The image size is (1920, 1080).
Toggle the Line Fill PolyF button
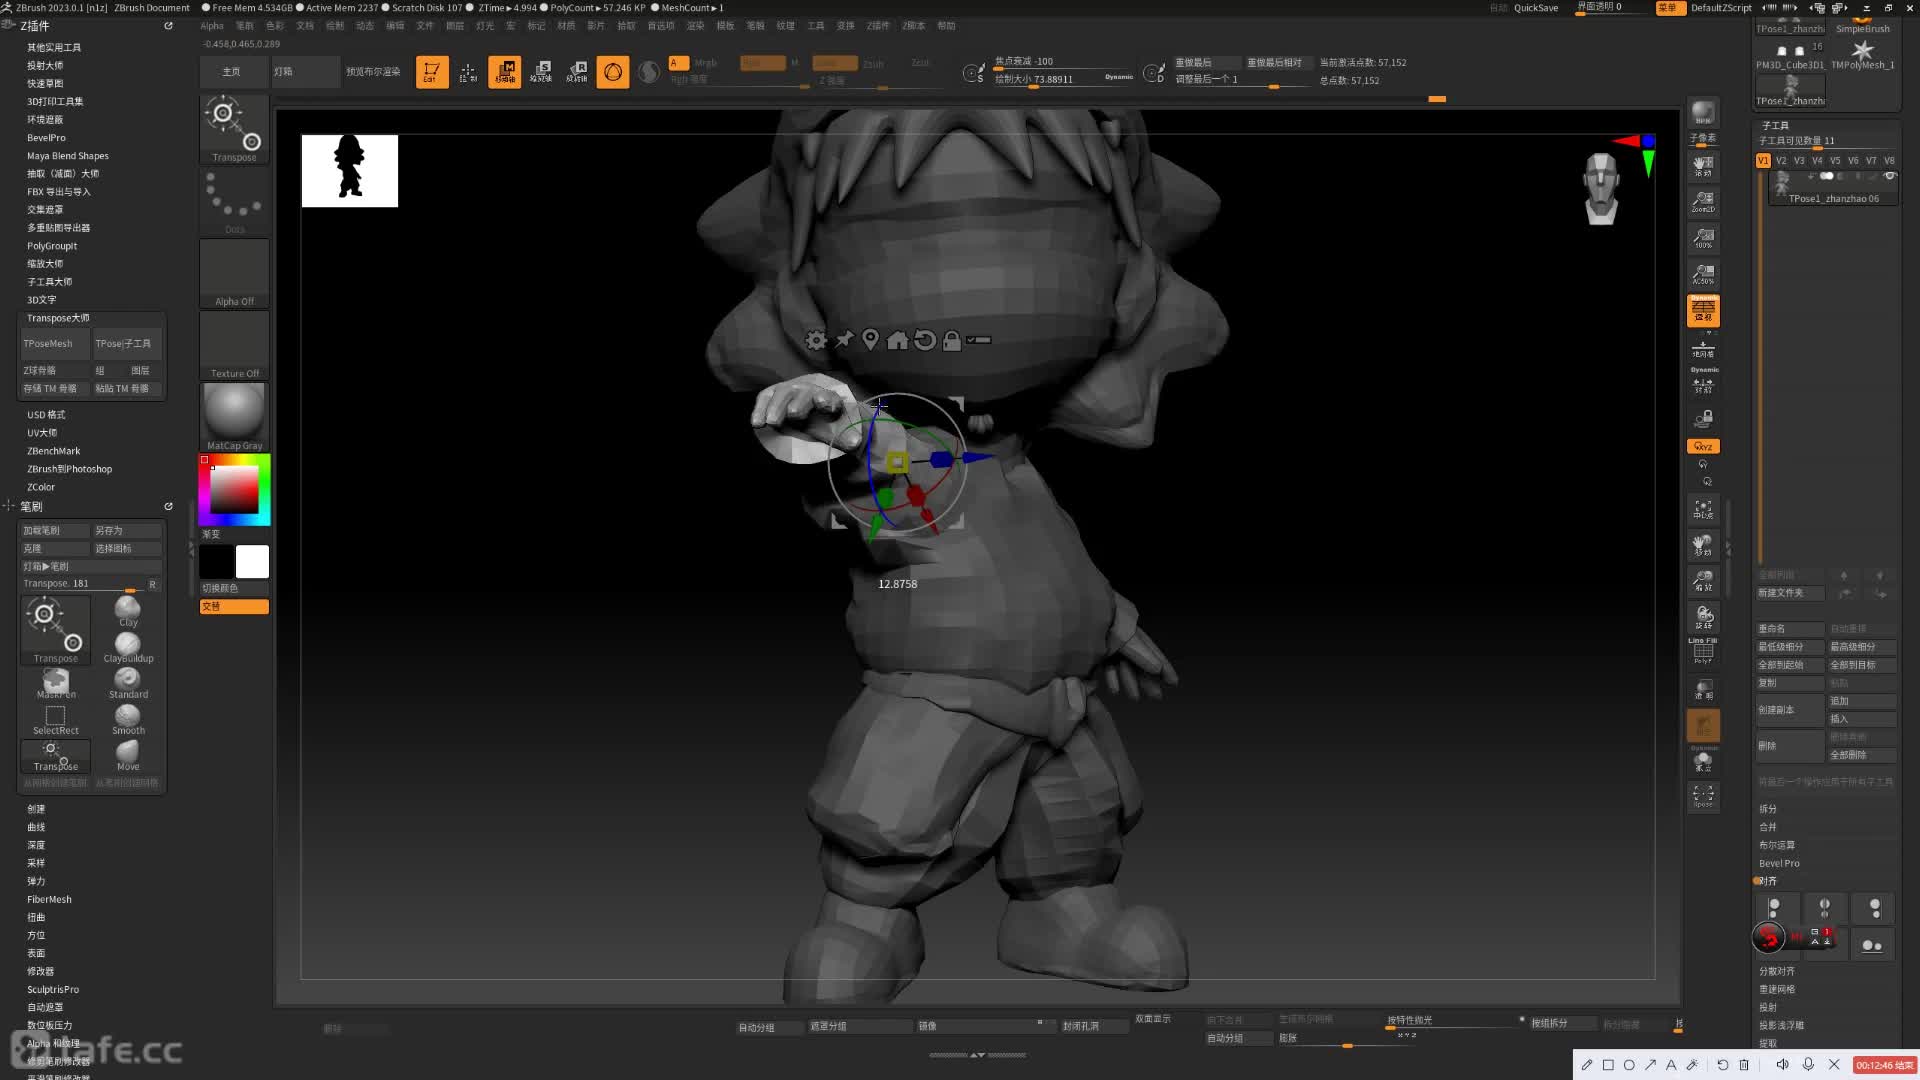(1703, 651)
